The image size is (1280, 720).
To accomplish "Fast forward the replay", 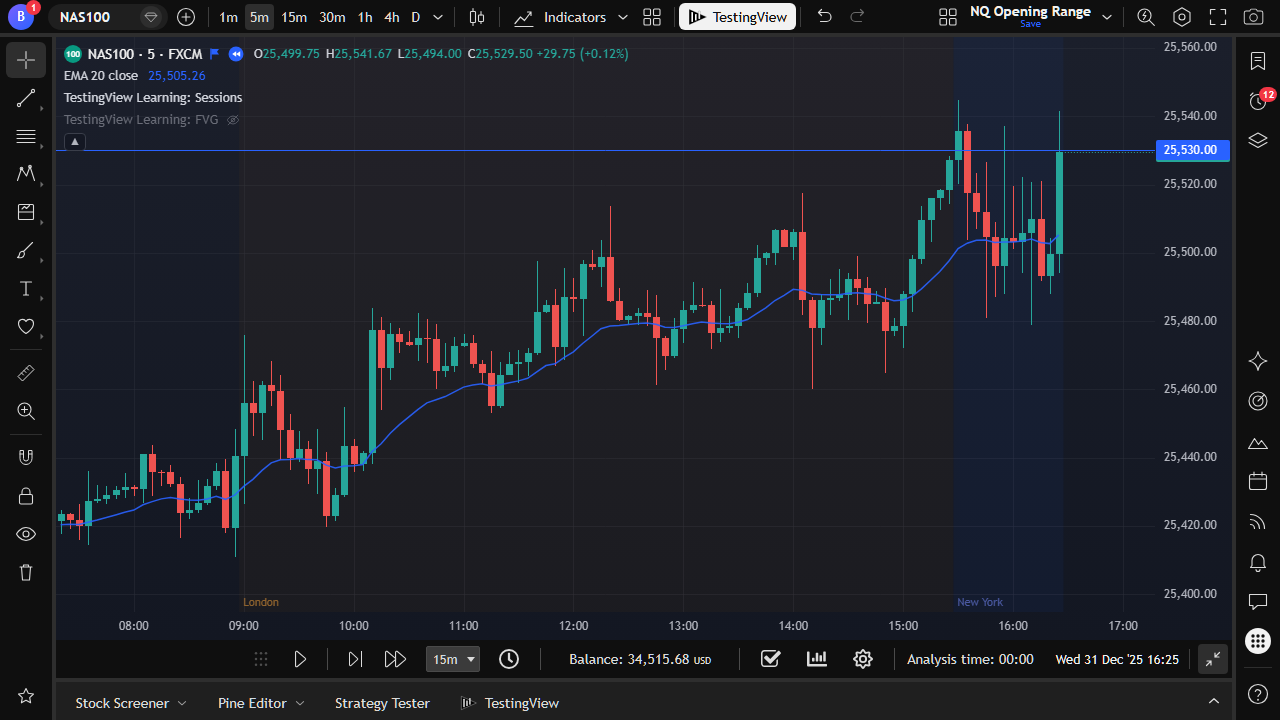I will click(395, 659).
